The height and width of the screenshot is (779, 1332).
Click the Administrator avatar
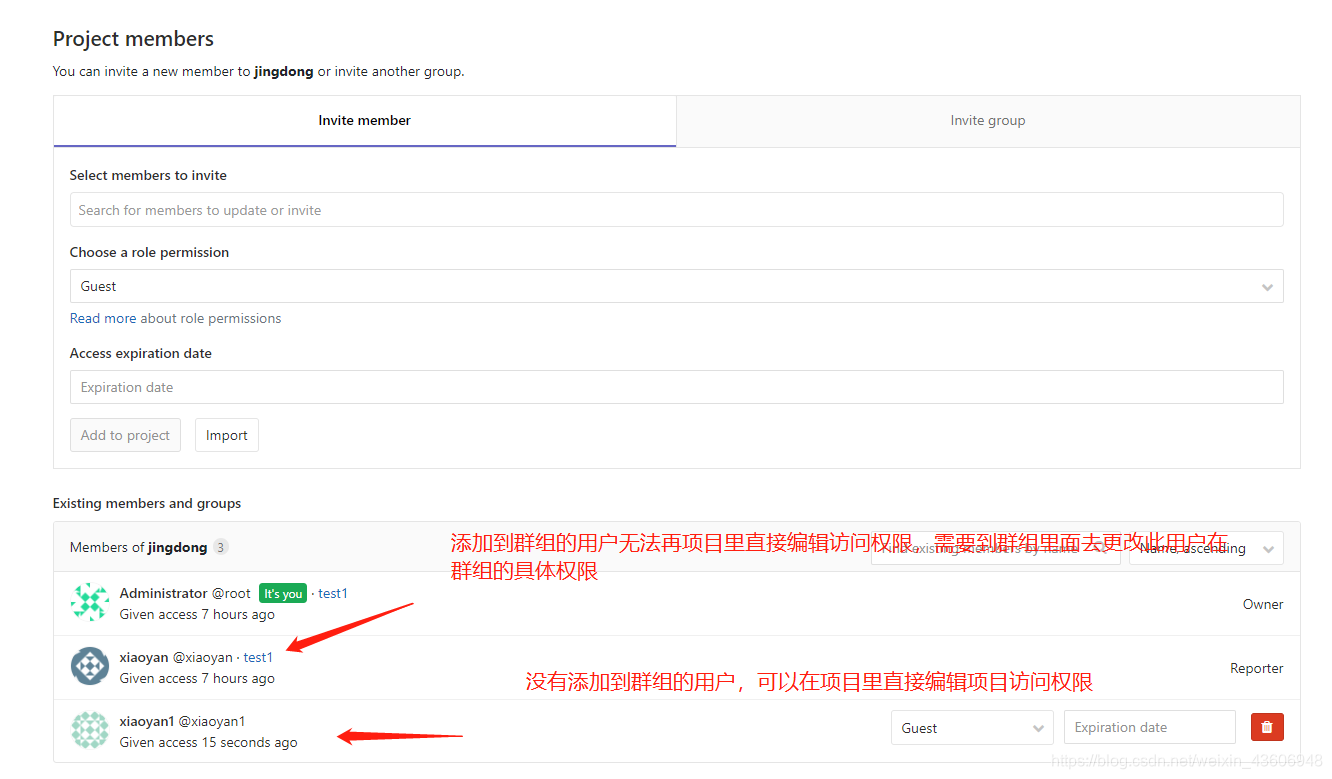(x=90, y=602)
